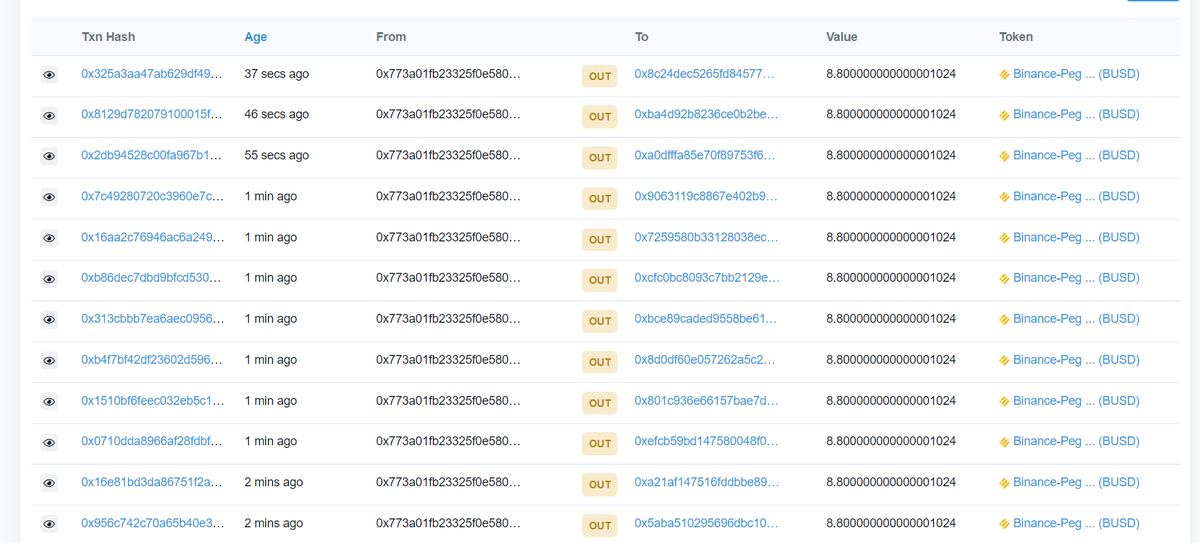The width and height of the screenshot is (1200, 543).
Task: Open transaction hash 0x0710dda8966af28fdbf
Action: pos(152,441)
